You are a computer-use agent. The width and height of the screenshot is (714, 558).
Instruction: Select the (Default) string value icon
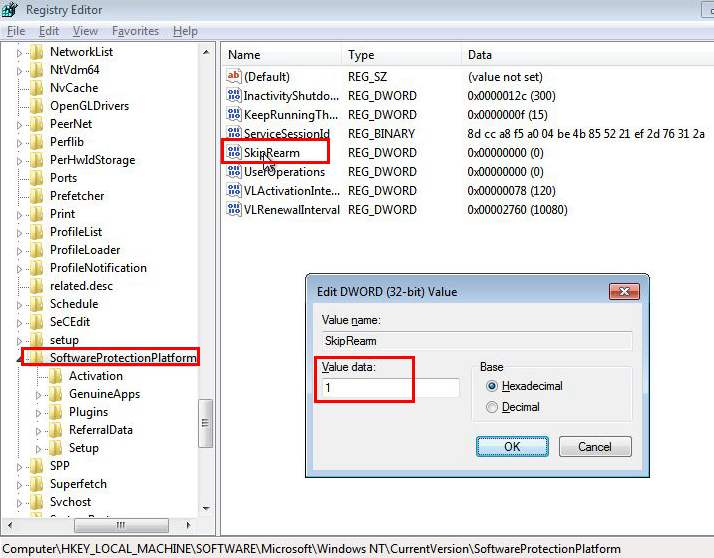[235, 77]
